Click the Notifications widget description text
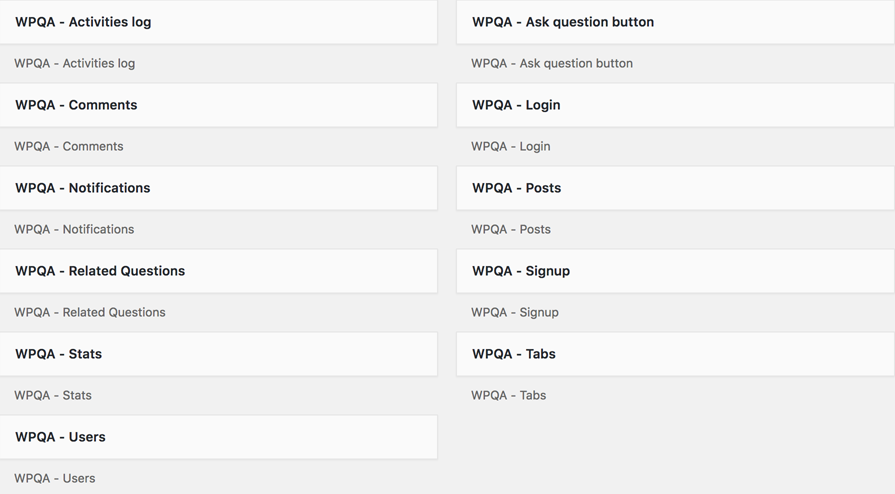The width and height of the screenshot is (895, 494). click(74, 229)
